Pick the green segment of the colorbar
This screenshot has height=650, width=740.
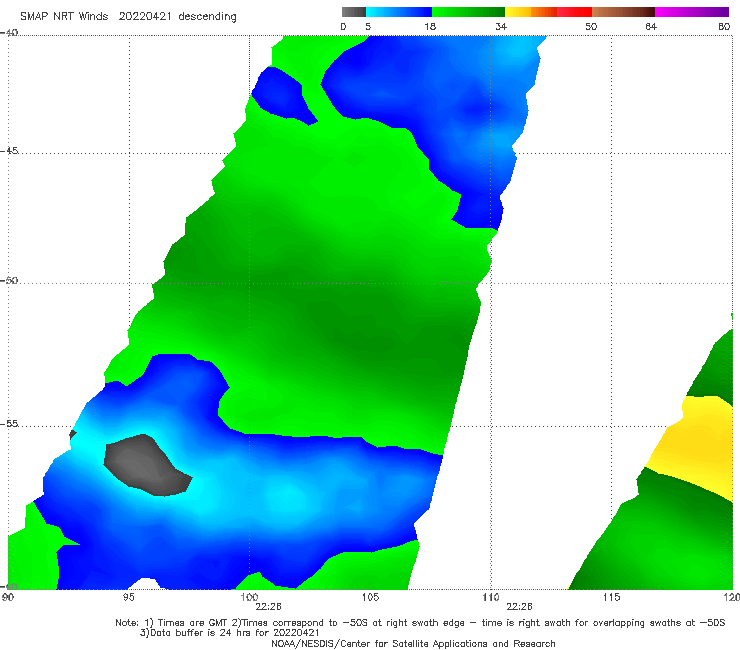coord(468,12)
